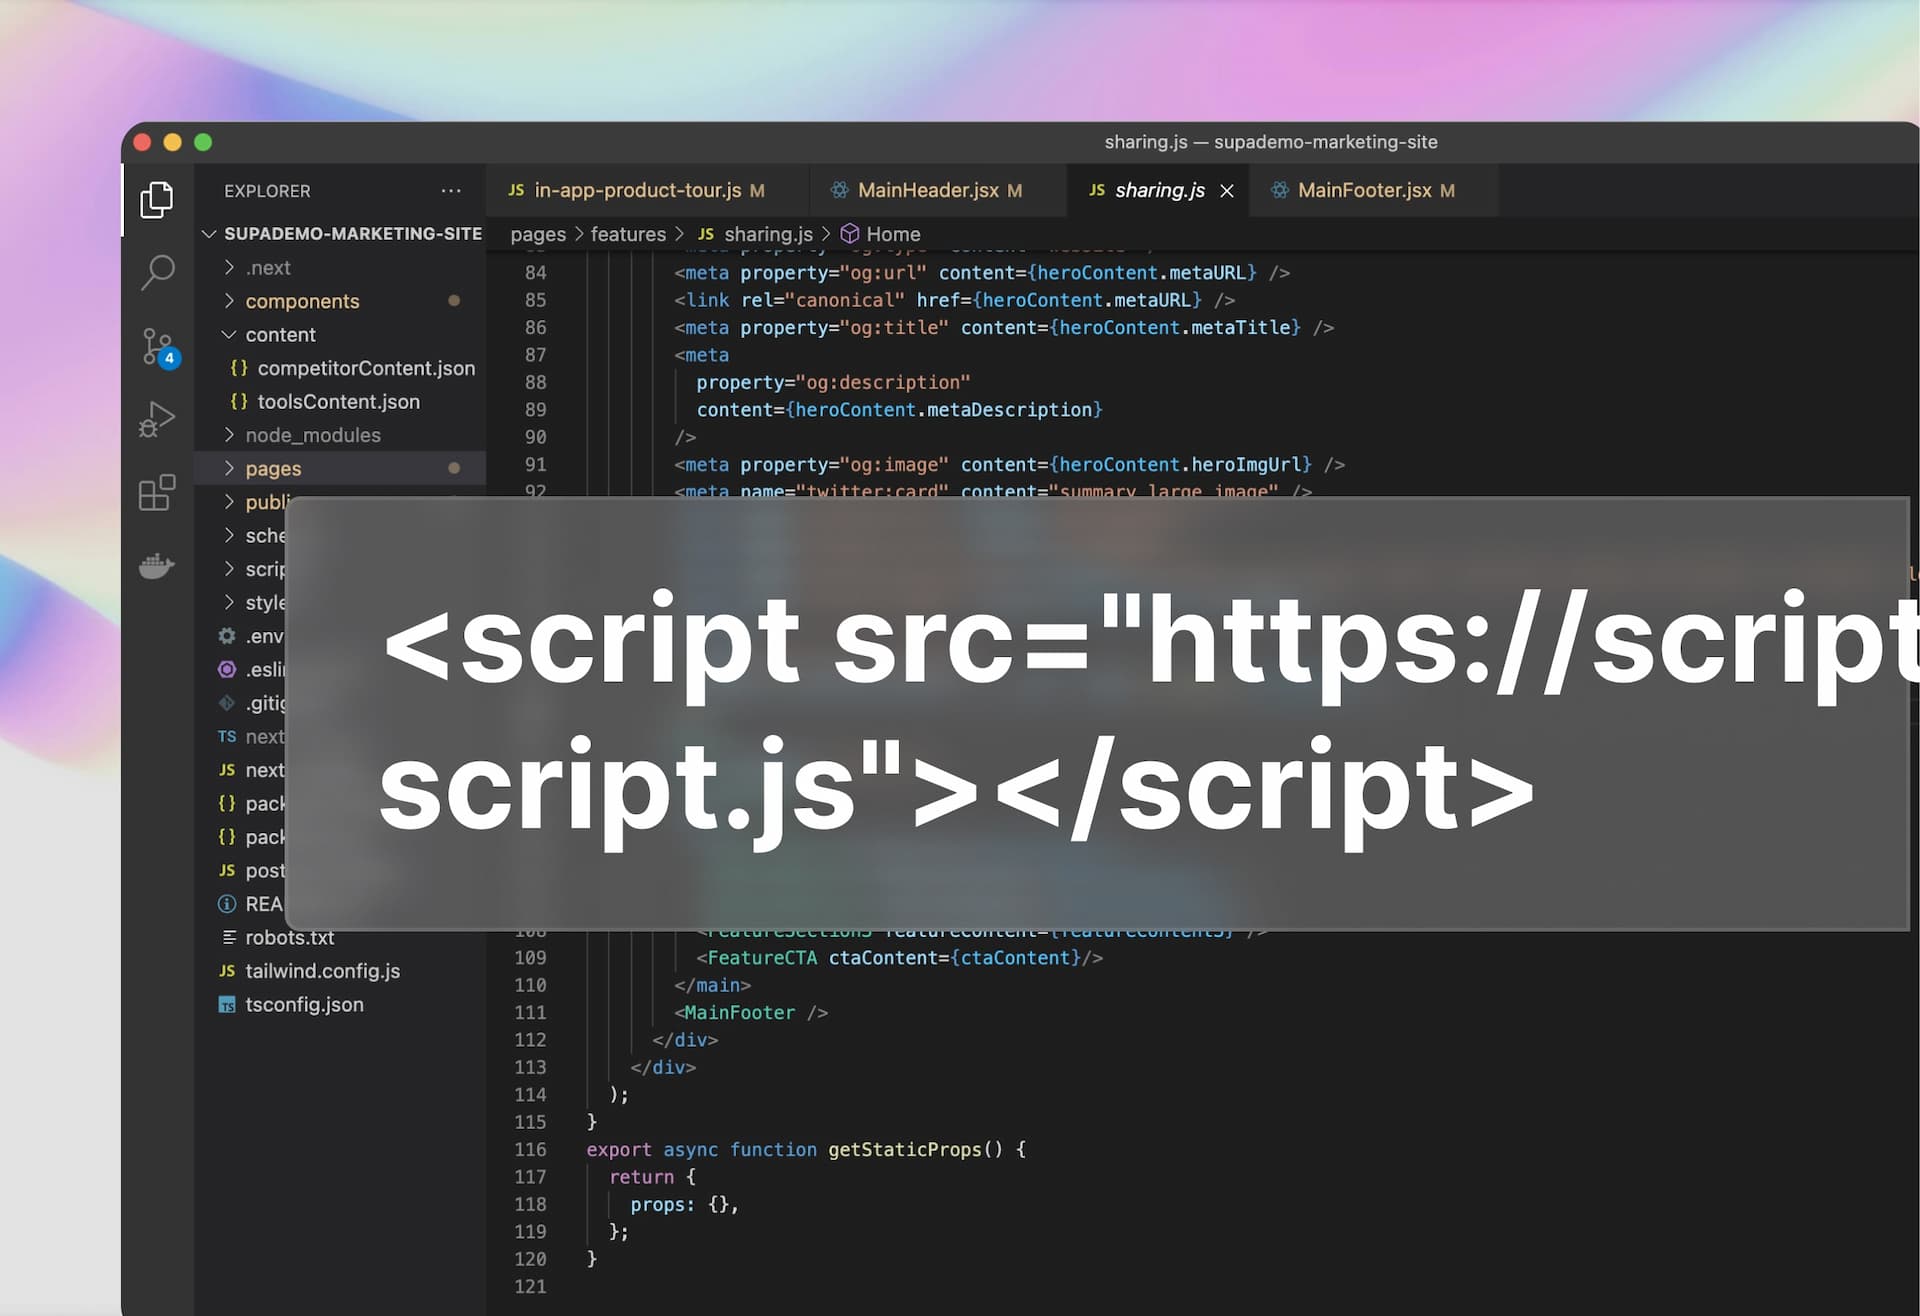
Task: Open the Run and Debug view
Action: tap(157, 419)
